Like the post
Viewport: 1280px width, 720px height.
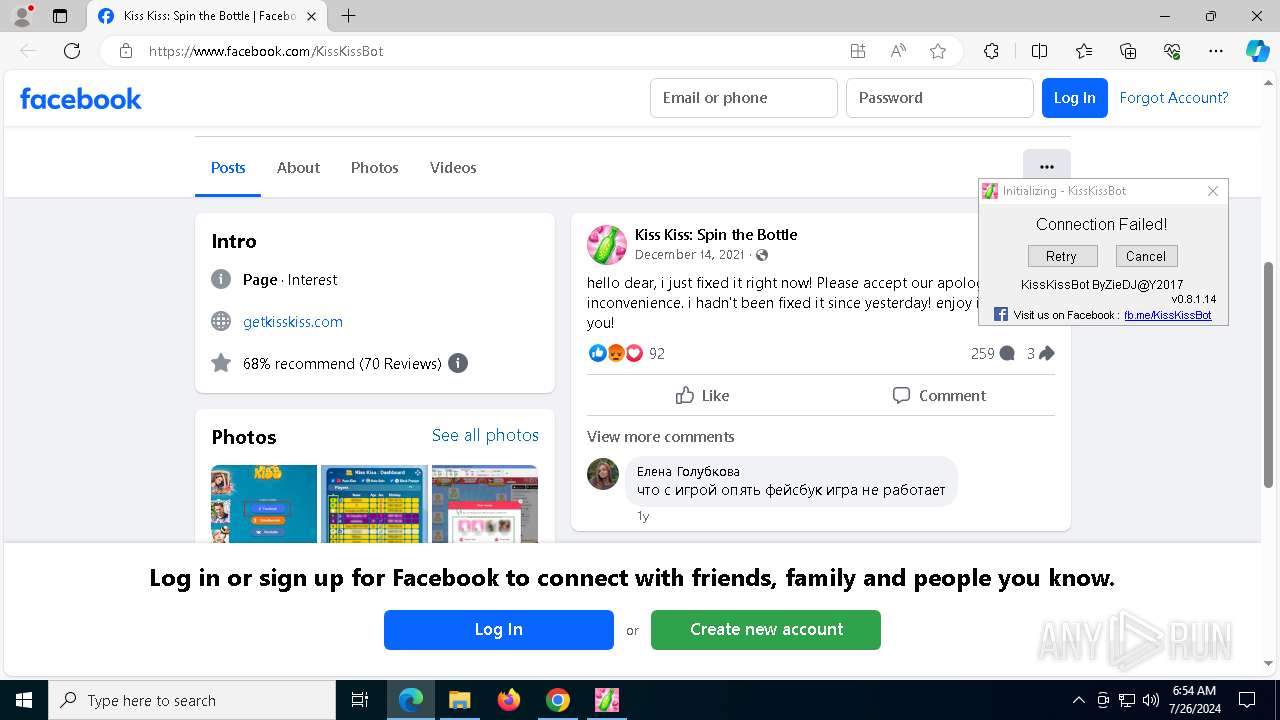pos(703,395)
